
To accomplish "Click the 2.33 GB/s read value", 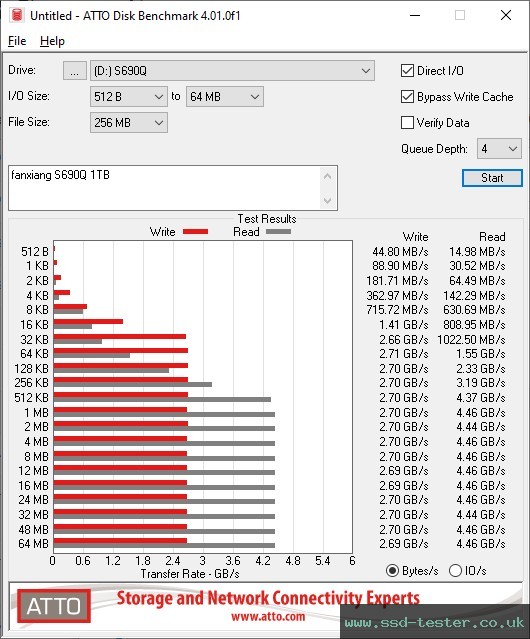I will point(481,369).
